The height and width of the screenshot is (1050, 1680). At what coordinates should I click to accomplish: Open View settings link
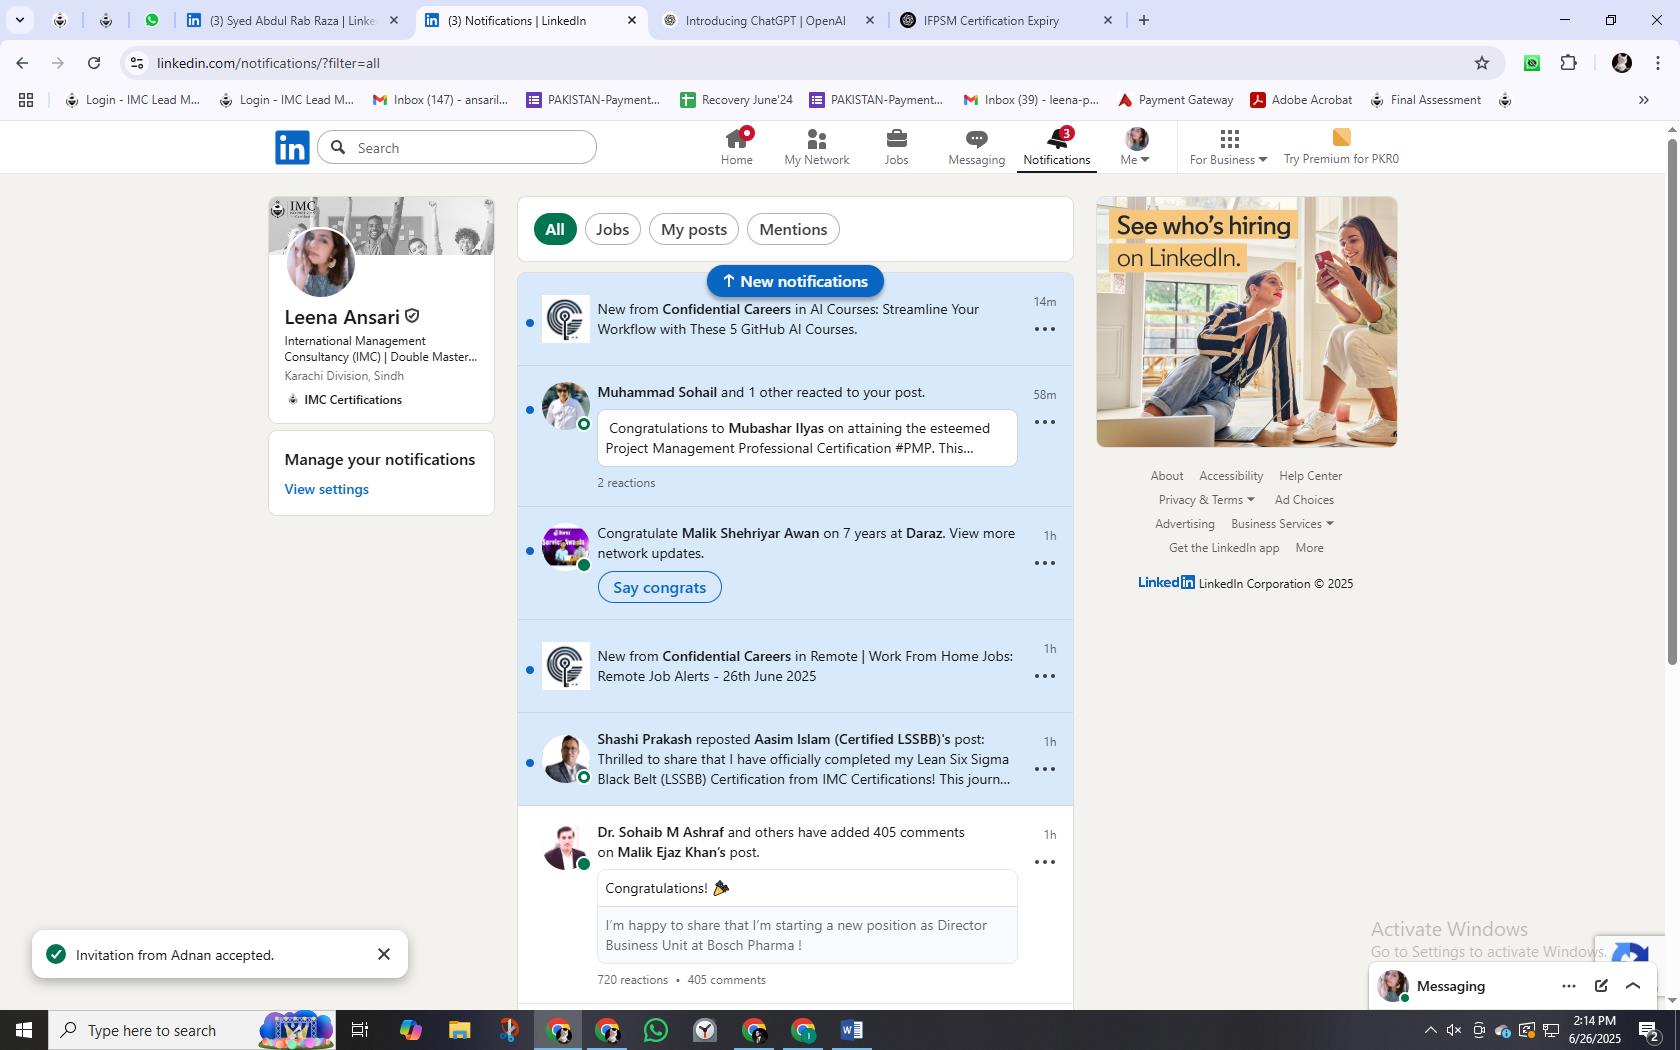326,489
